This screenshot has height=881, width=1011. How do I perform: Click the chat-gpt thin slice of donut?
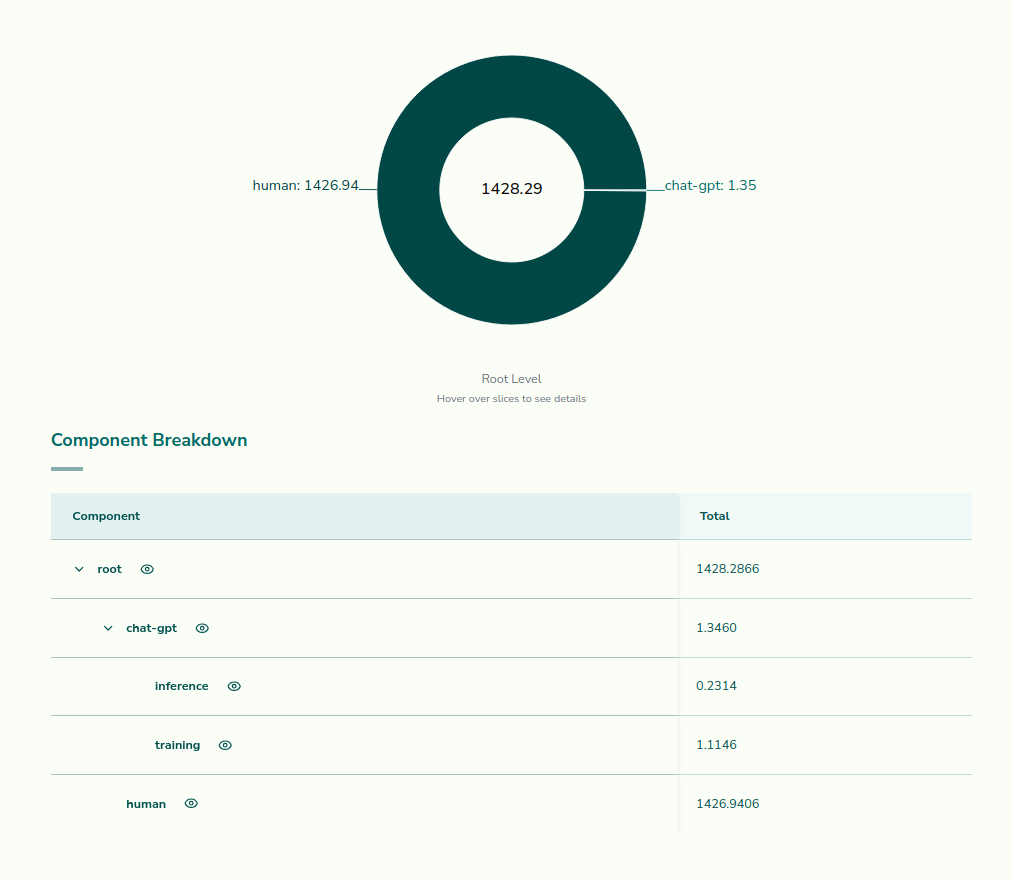pyautogui.click(x=615, y=190)
